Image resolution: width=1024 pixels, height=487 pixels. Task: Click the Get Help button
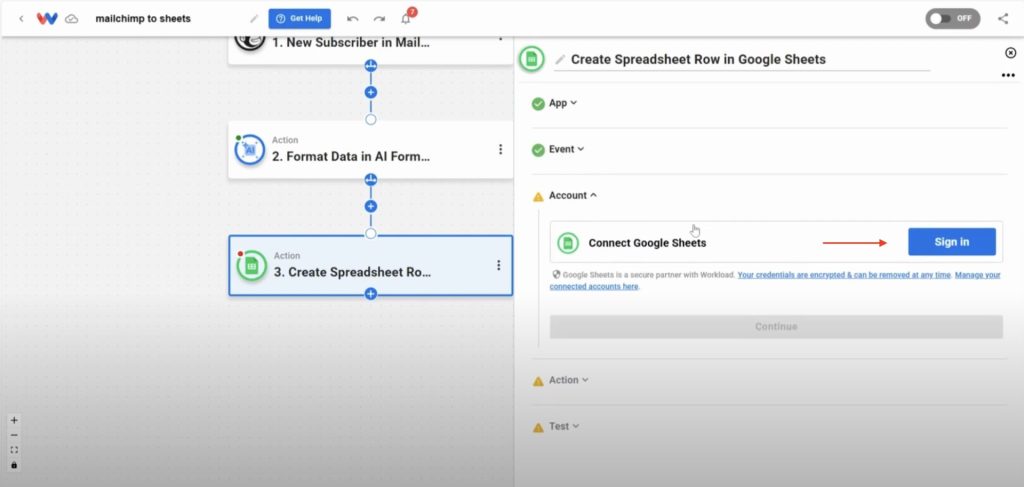coord(300,18)
